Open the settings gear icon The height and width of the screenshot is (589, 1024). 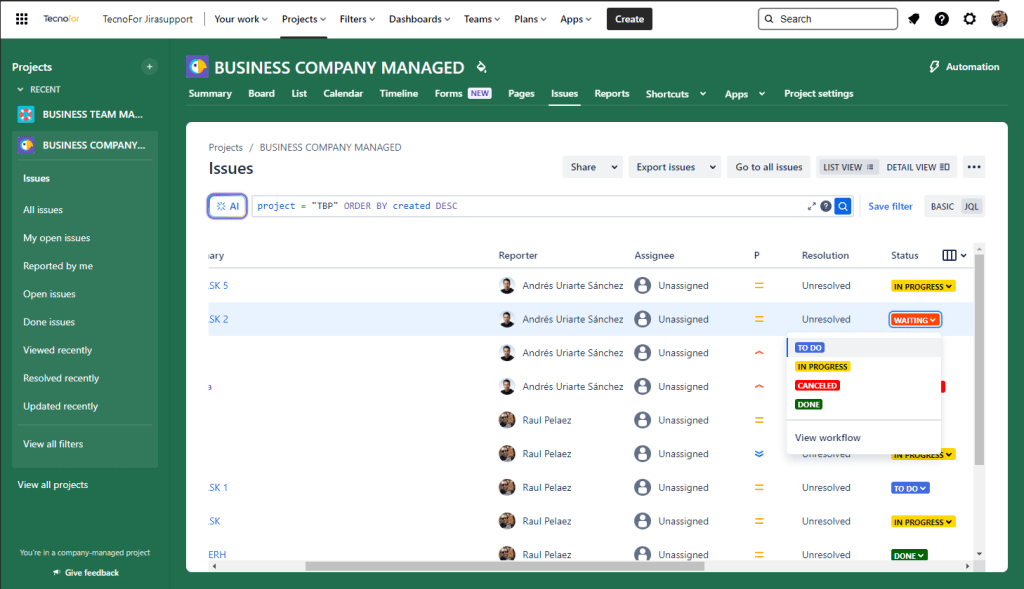tap(970, 19)
